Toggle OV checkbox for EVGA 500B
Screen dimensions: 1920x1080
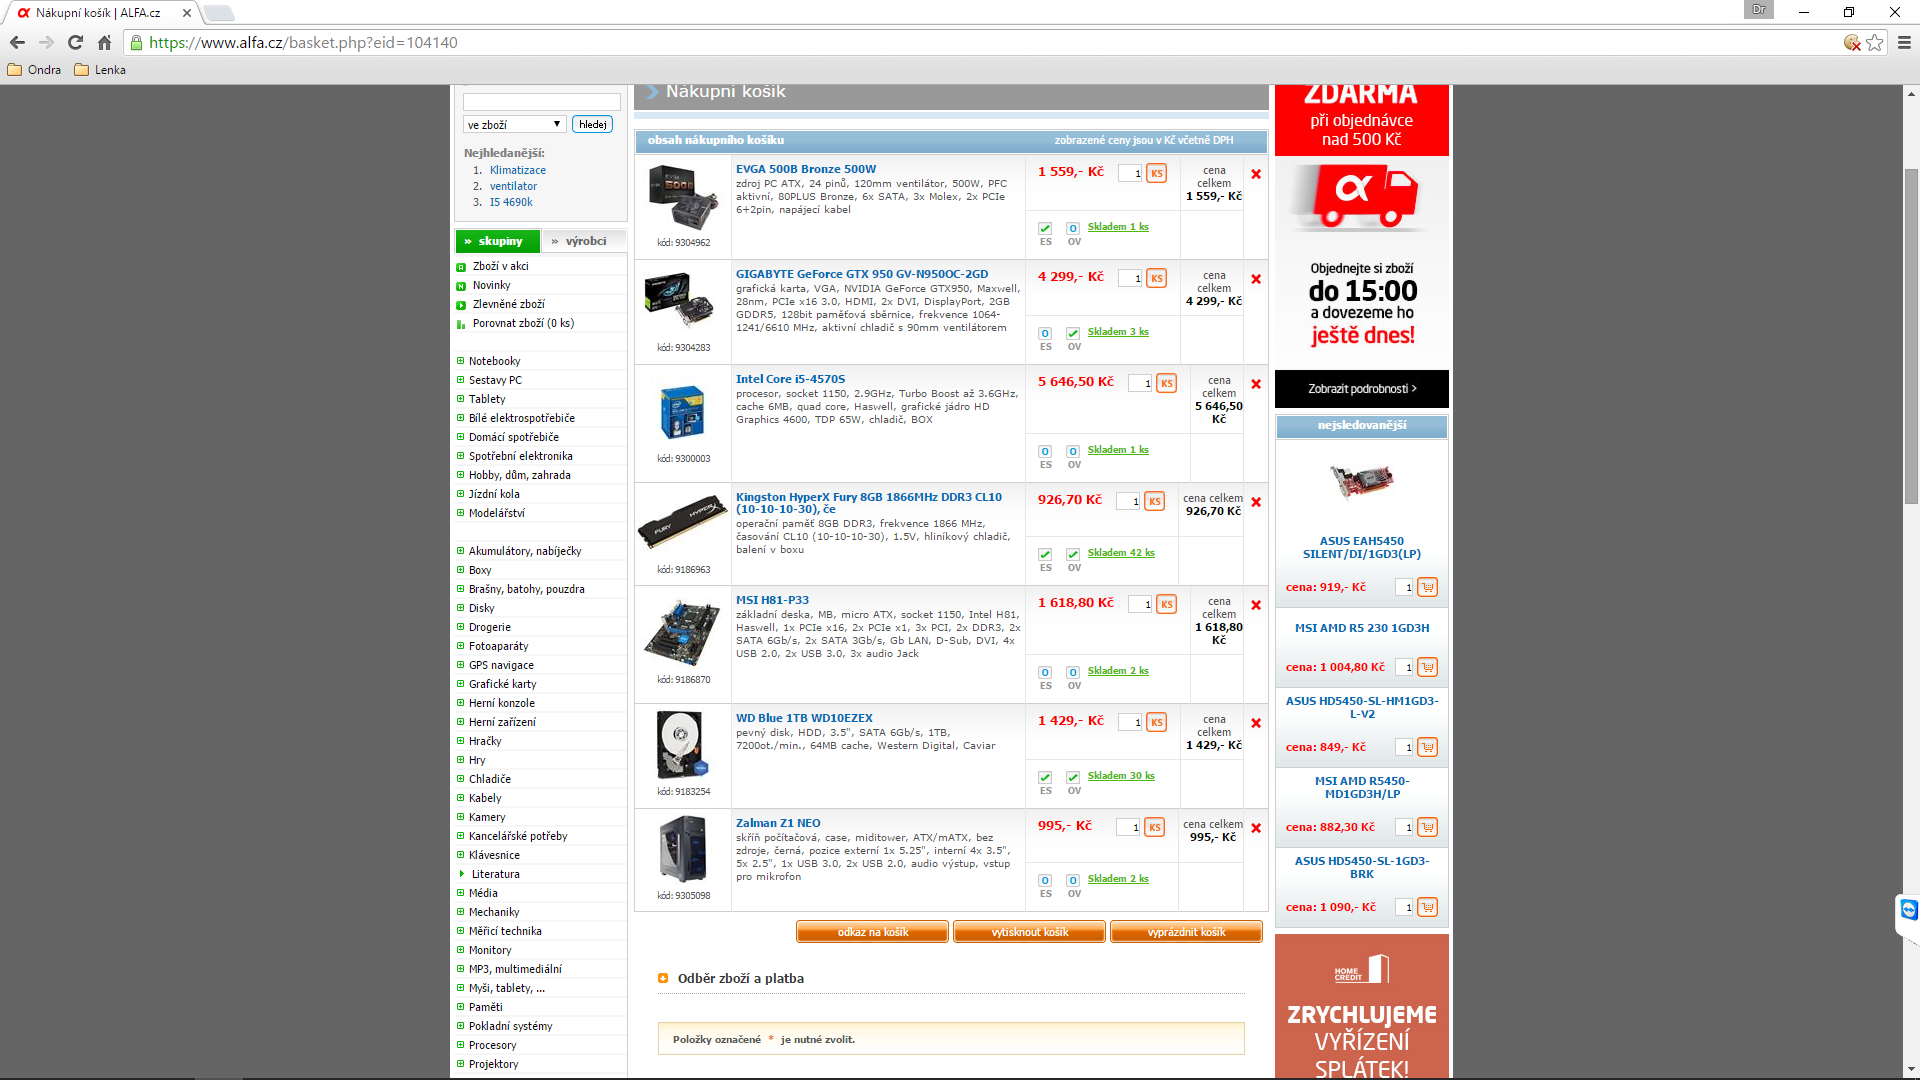tap(1073, 229)
